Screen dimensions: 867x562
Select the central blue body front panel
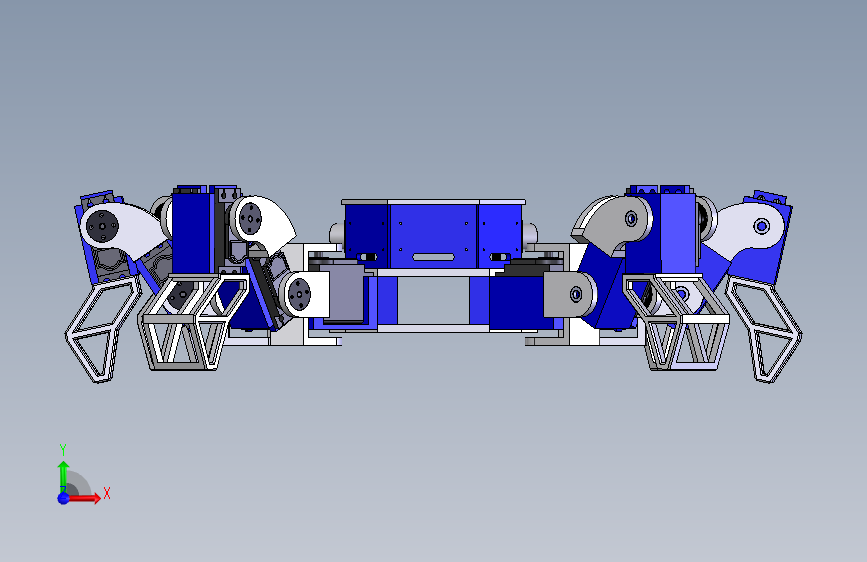pyautogui.click(x=433, y=236)
